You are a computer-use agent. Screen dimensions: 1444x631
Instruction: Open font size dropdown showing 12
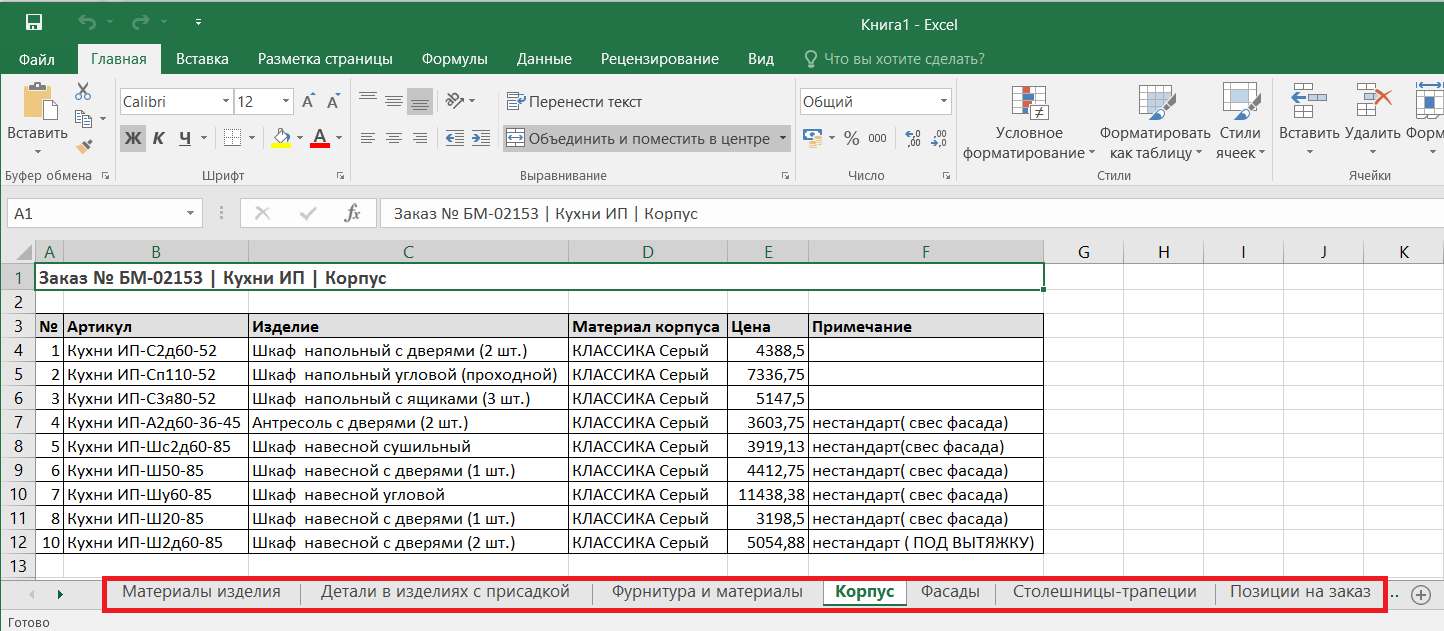(264, 102)
